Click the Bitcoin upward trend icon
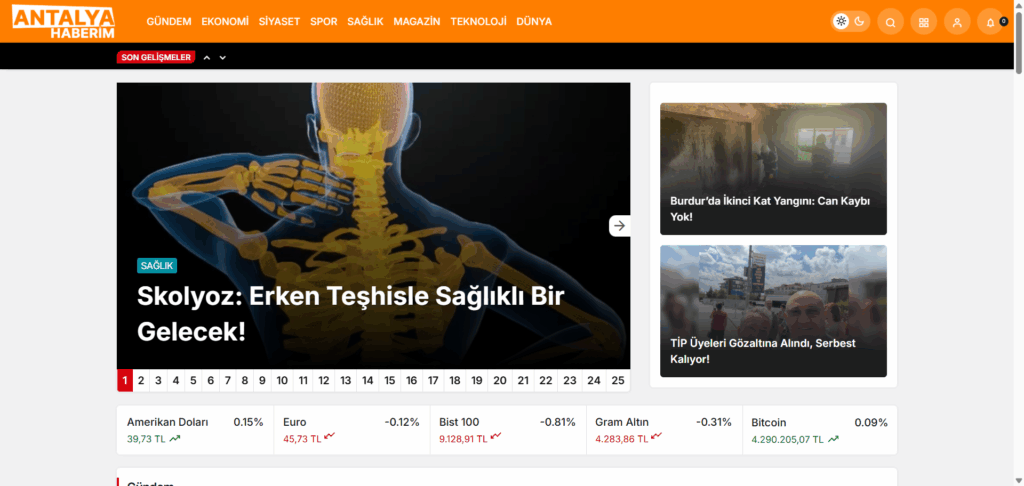The image size is (1024, 486). tap(833, 439)
